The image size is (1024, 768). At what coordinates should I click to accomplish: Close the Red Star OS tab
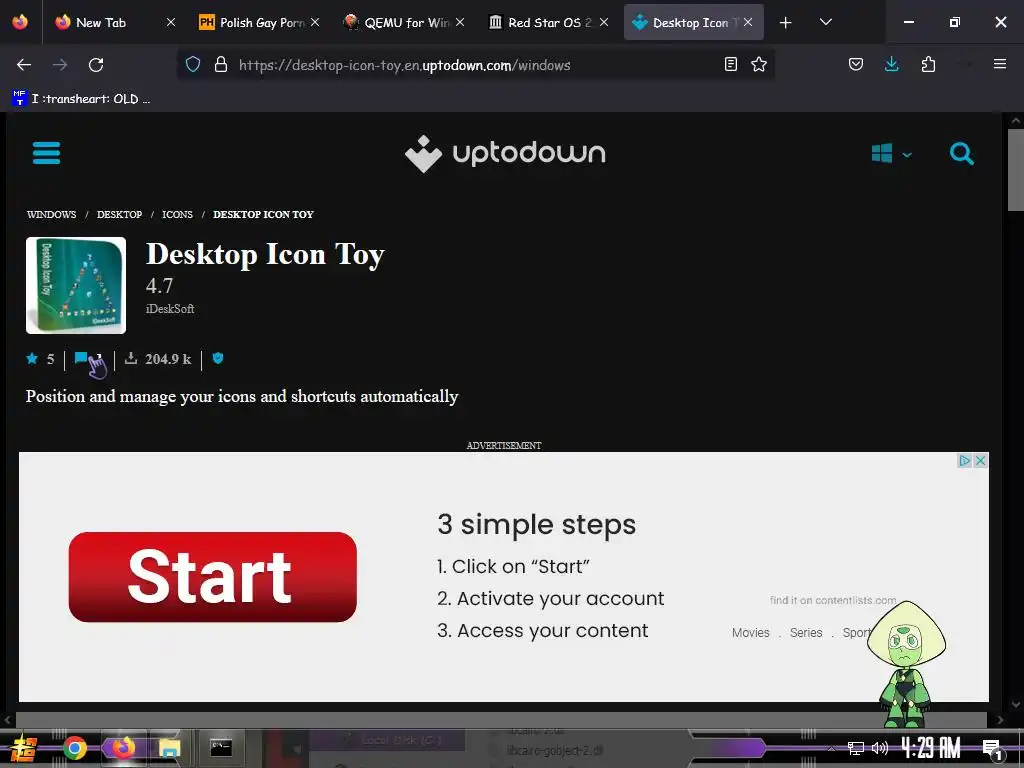pos(604,22)
